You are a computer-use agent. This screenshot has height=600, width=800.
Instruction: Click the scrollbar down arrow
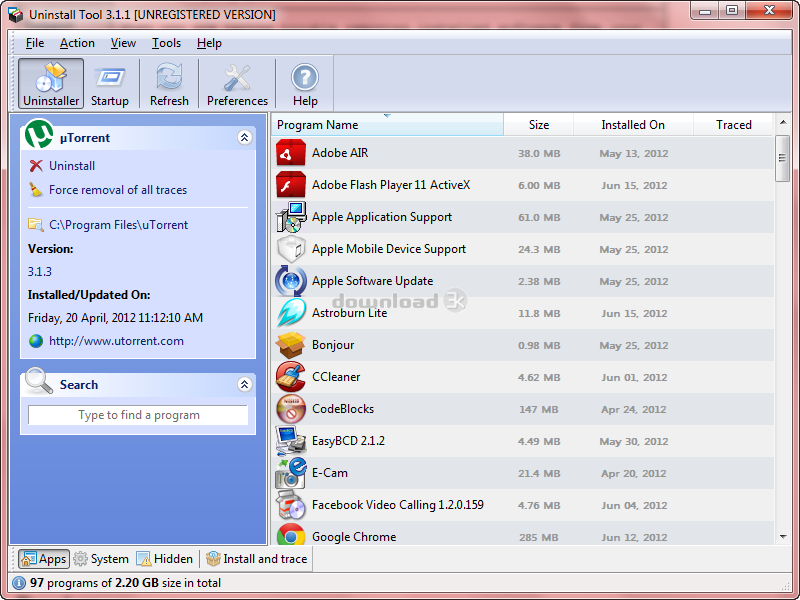(783, 537)
